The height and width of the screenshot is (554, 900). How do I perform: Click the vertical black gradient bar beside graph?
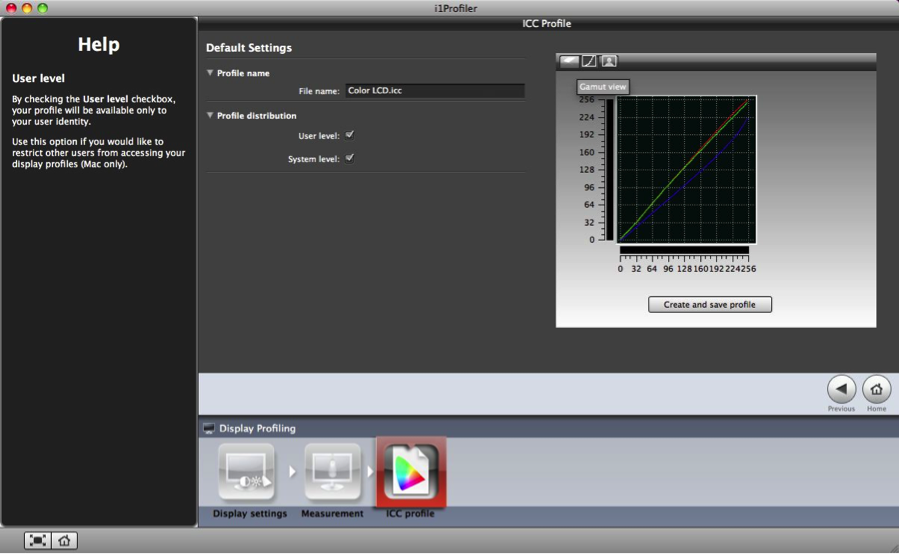(x=610, y=168)
